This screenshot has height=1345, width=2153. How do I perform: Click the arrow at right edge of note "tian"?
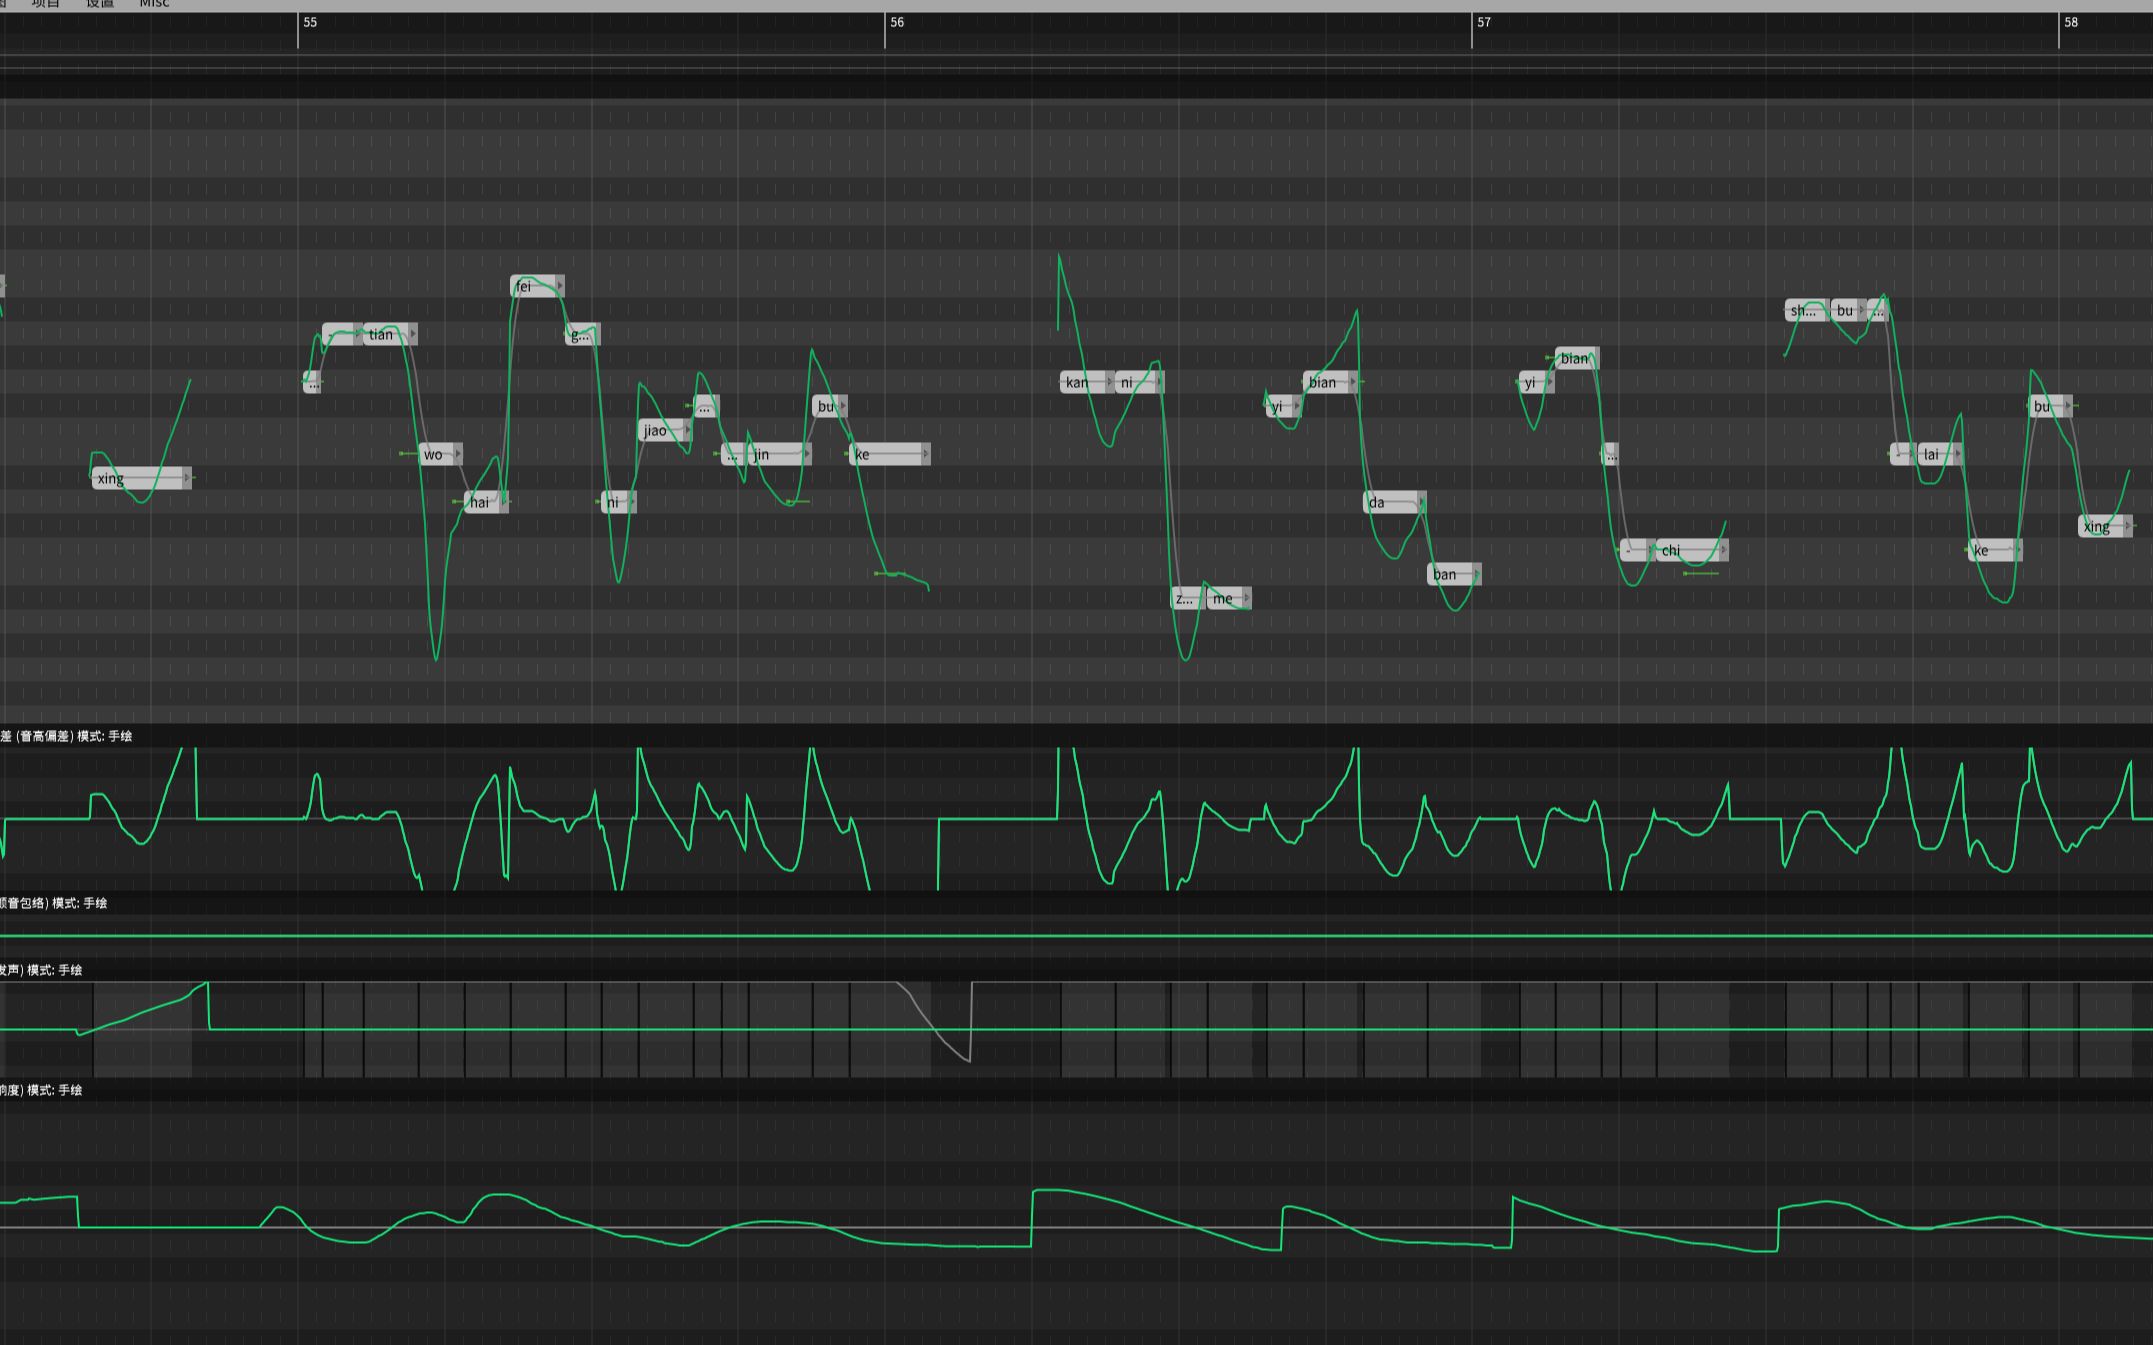[x=411, y=334]
